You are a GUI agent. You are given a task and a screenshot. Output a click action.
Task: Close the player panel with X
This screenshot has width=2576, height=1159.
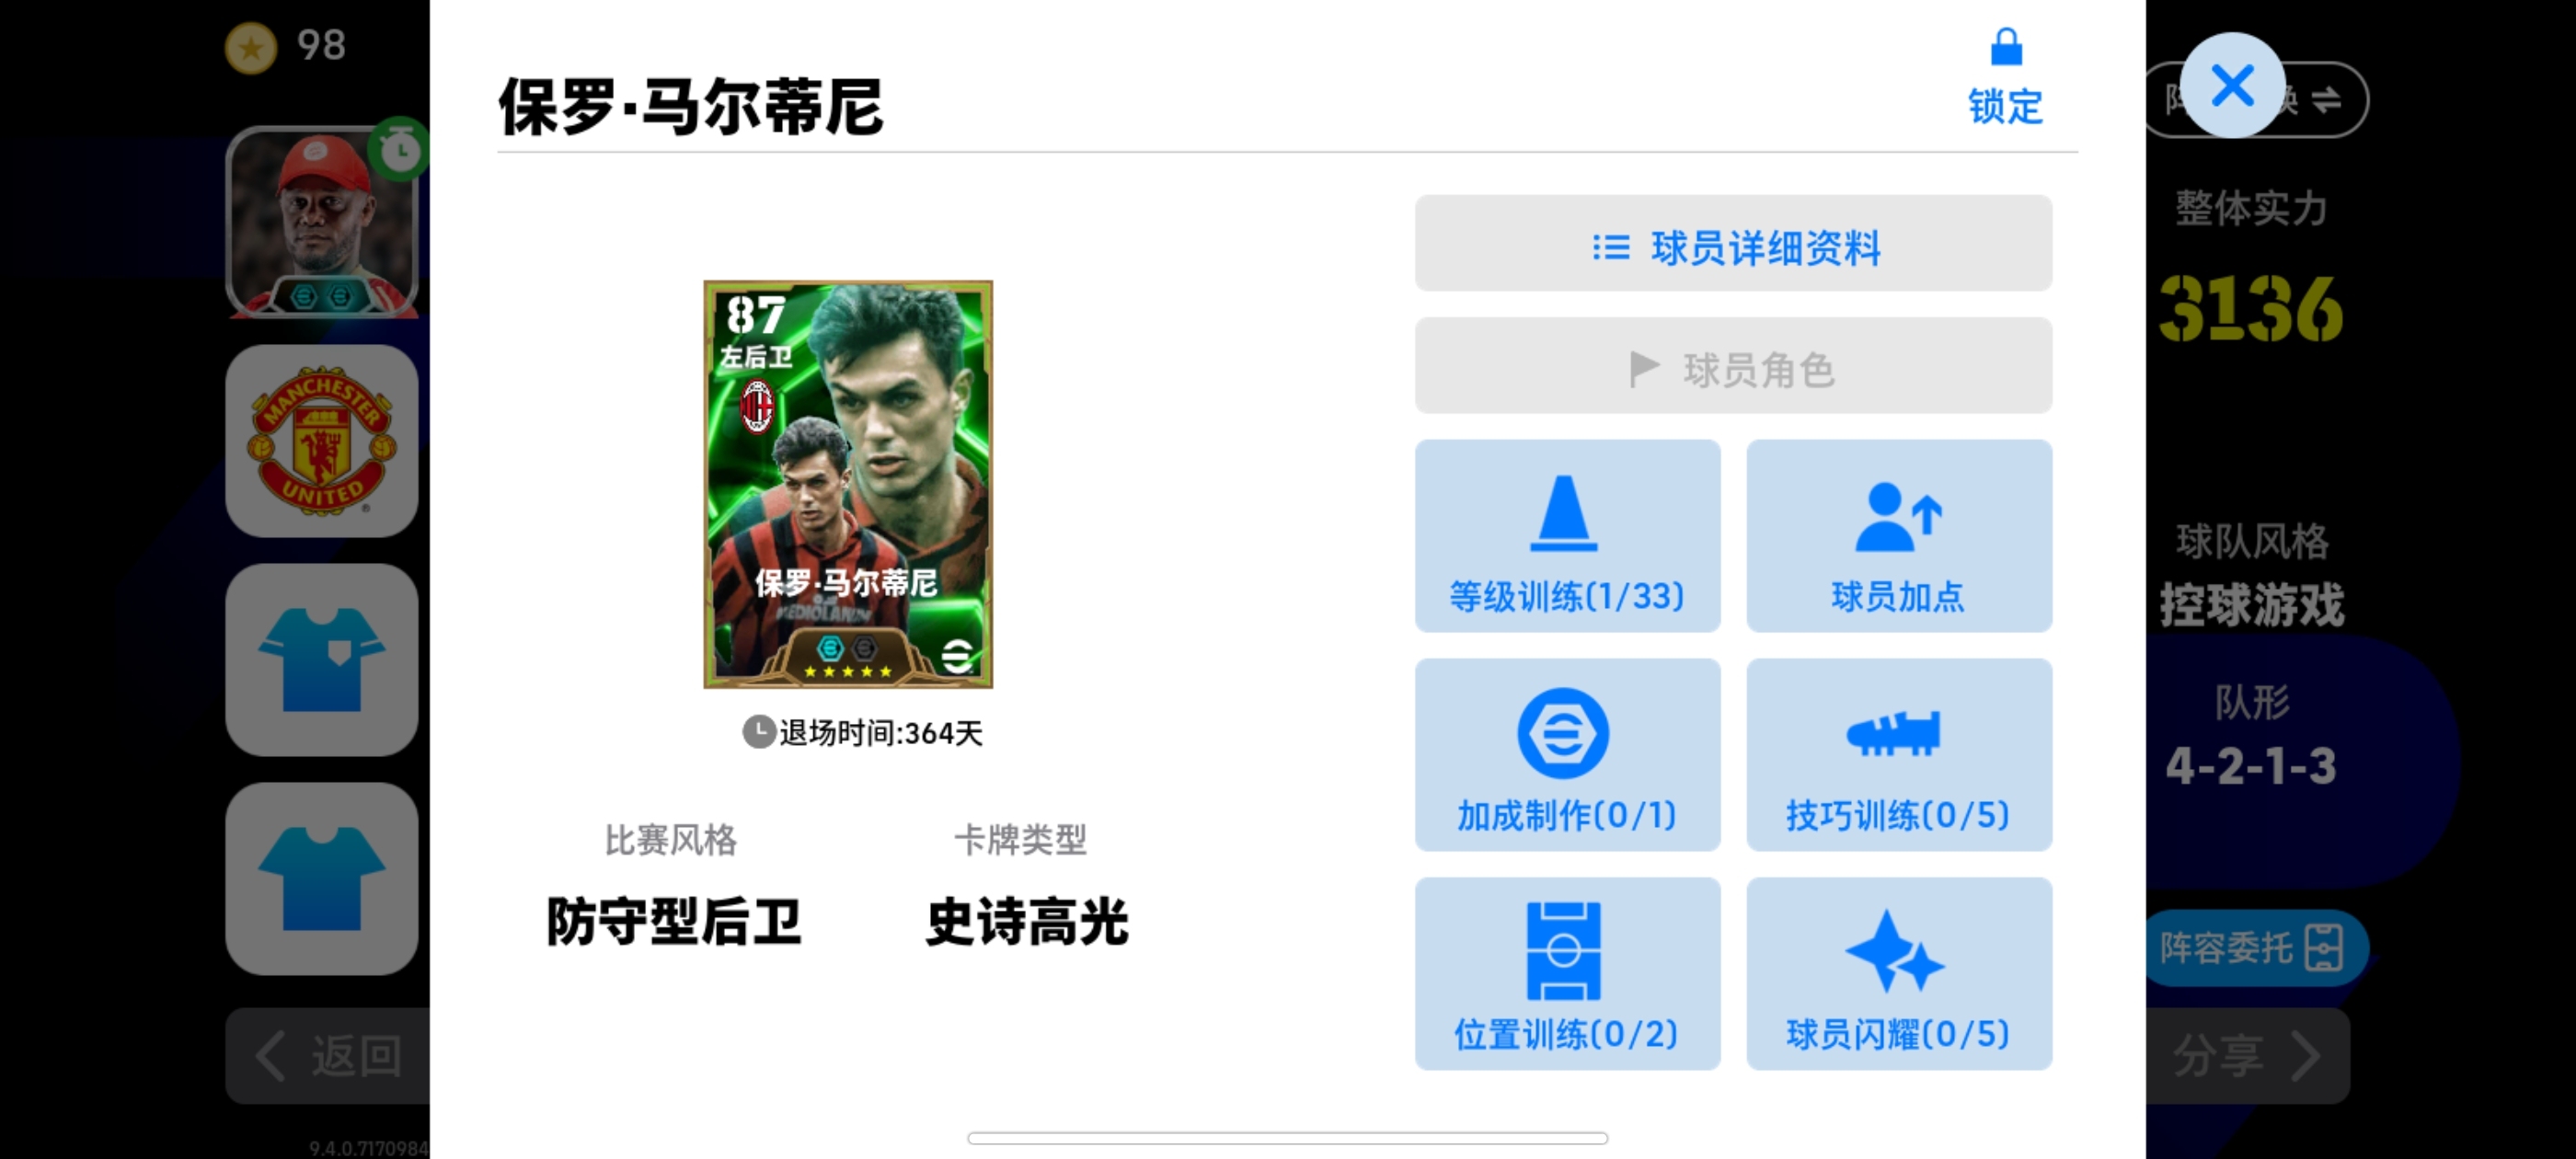point(2232,85)
